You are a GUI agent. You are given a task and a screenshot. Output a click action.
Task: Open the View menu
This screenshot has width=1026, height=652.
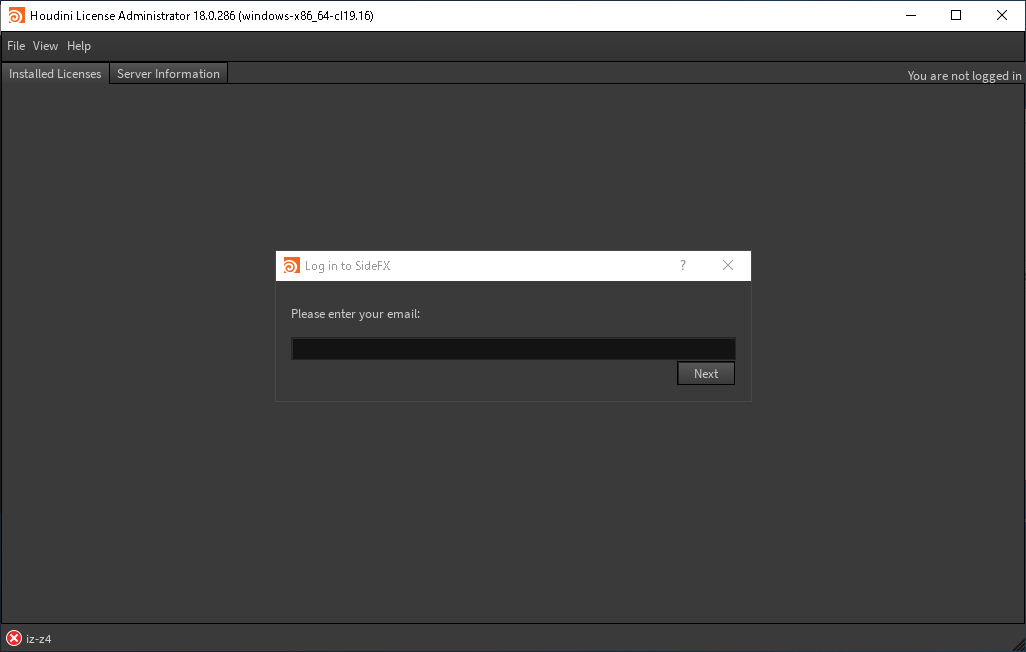click(x=45, y=46)
